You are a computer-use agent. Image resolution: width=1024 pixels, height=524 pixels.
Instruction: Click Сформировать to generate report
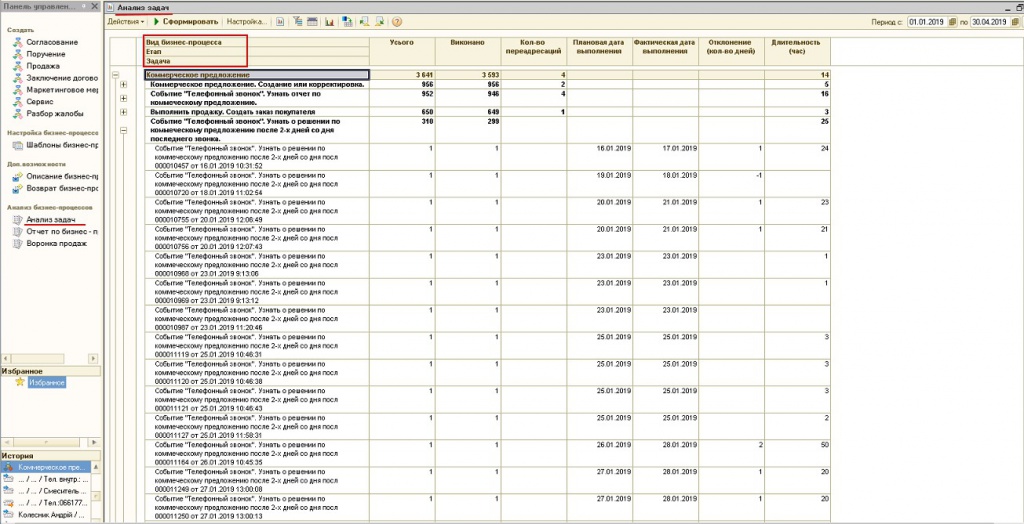186,22
